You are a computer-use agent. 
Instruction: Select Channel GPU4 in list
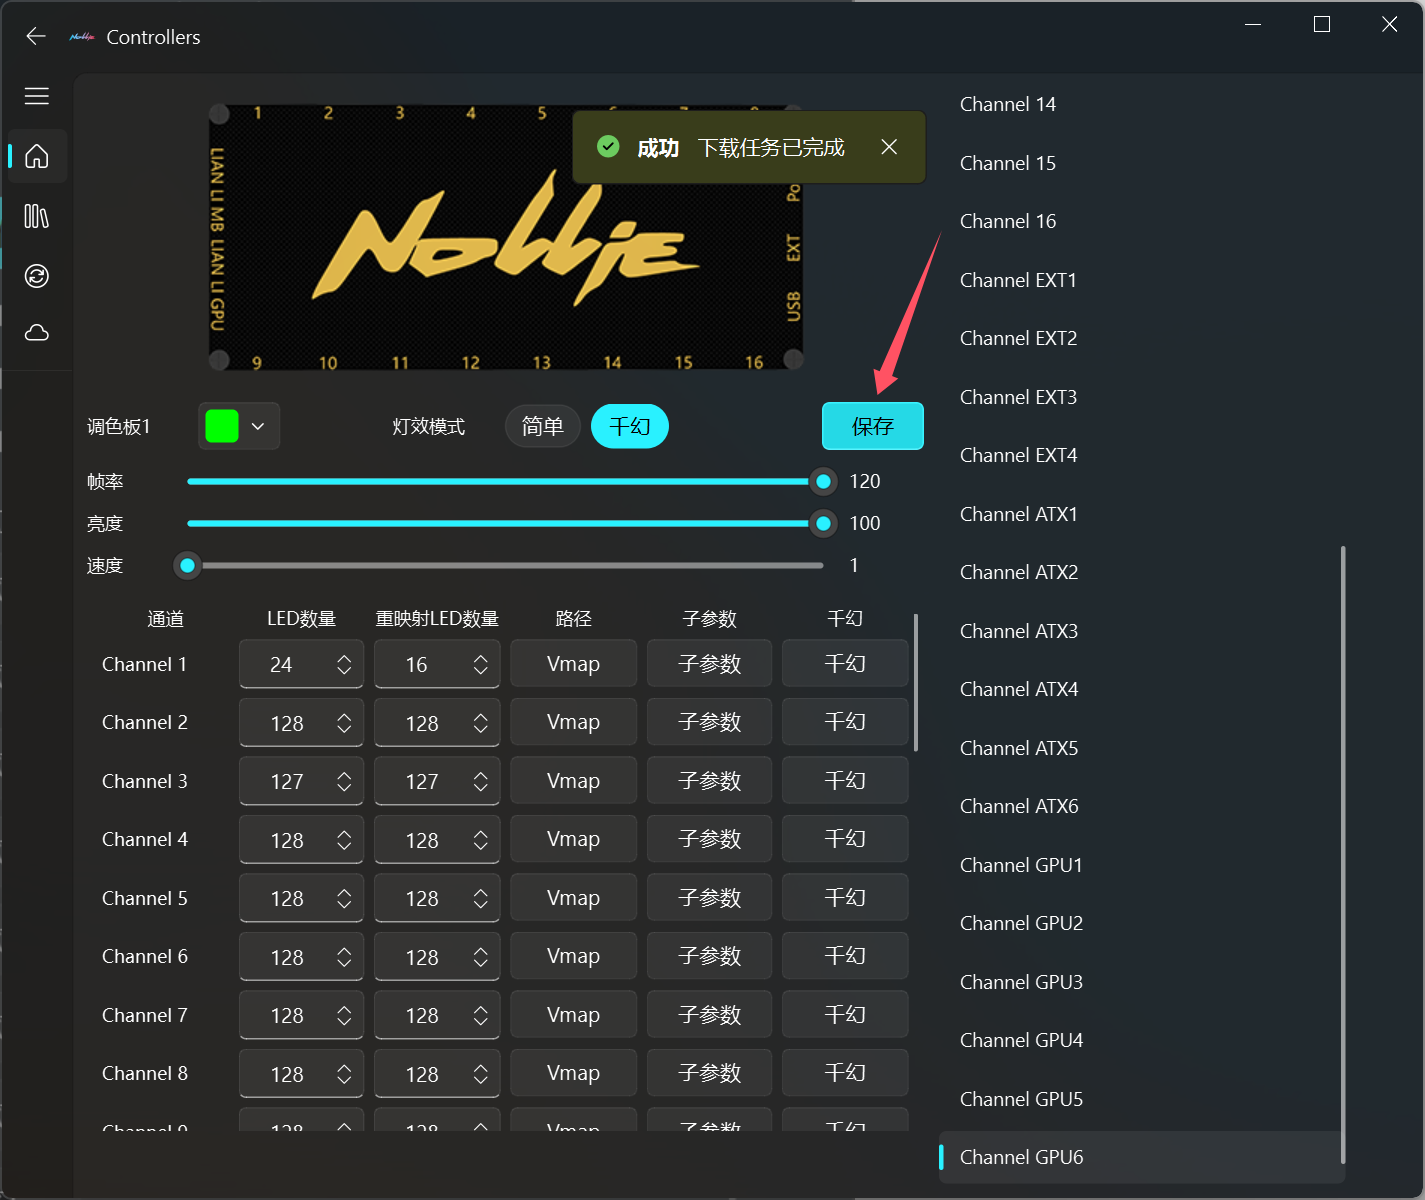pyautogui.click(x=1140, y=1040)
